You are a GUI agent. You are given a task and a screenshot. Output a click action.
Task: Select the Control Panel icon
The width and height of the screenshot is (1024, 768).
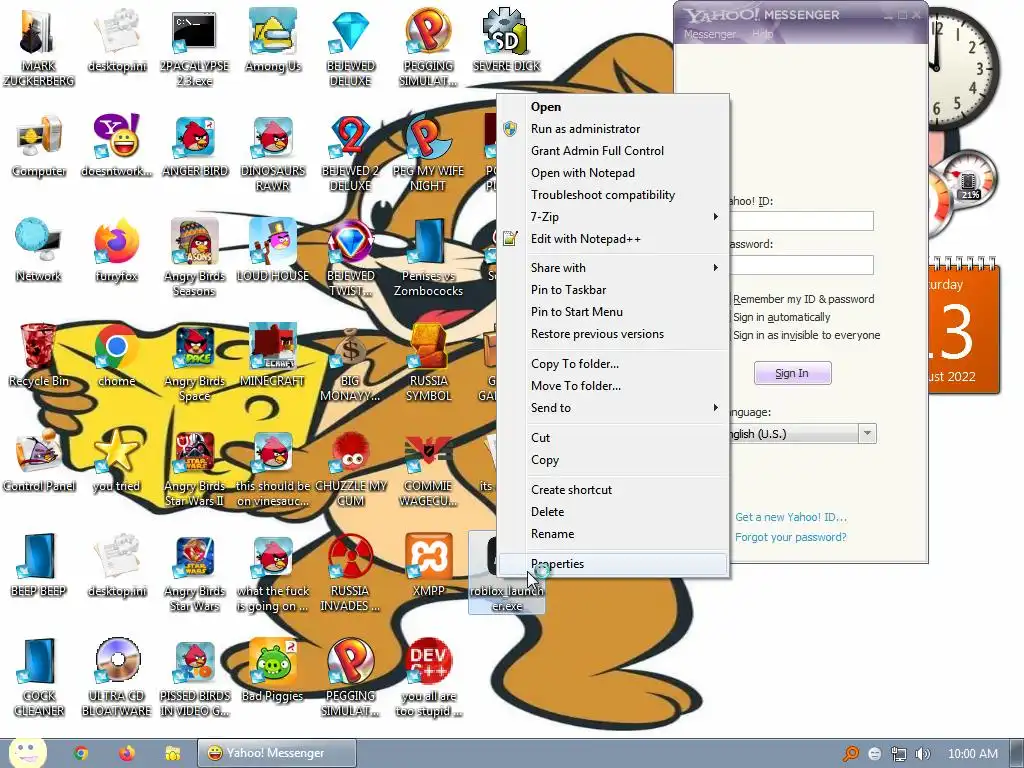coord(38,453)
